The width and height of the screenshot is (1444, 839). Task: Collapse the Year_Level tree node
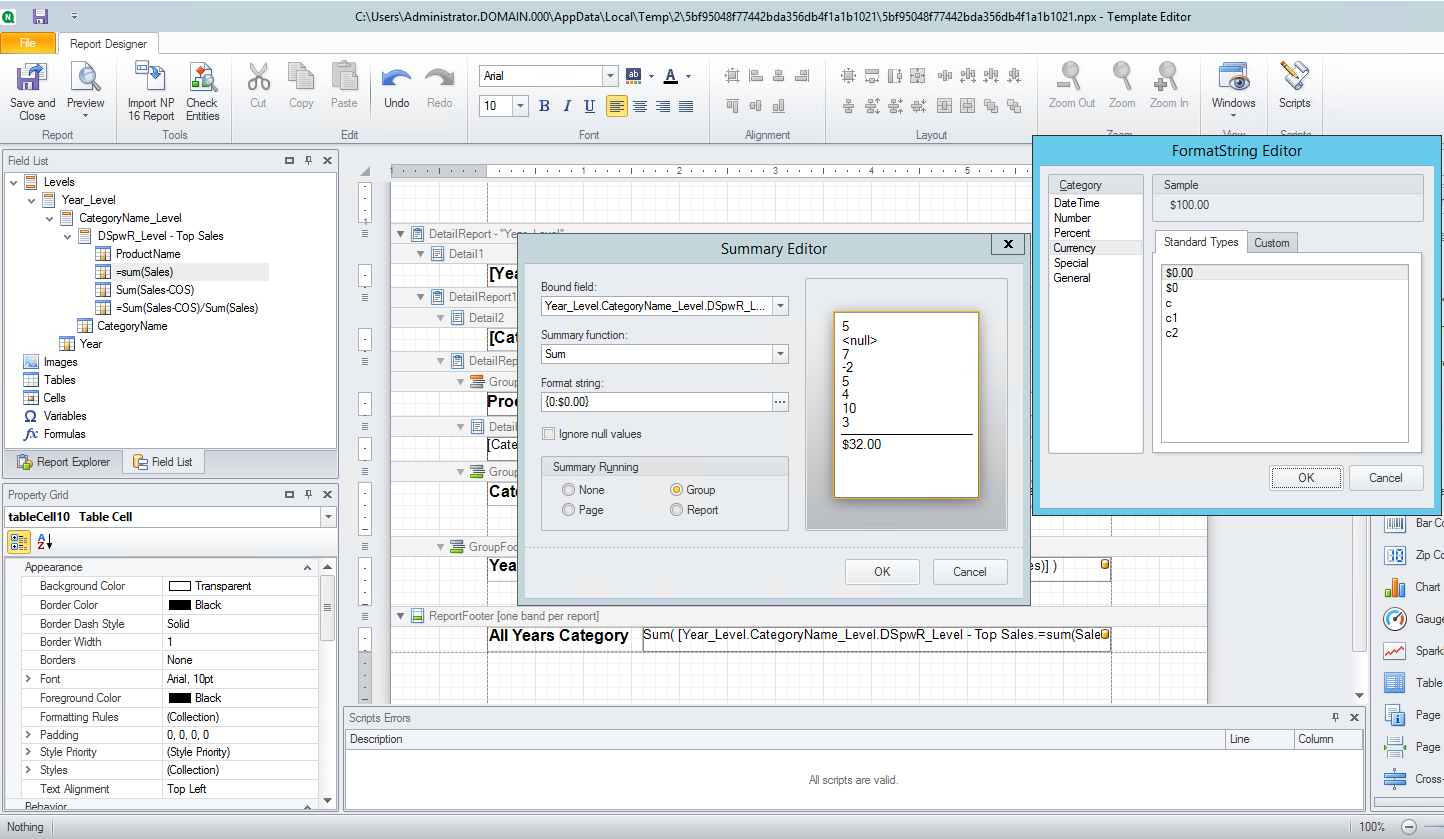coord(32,200)
